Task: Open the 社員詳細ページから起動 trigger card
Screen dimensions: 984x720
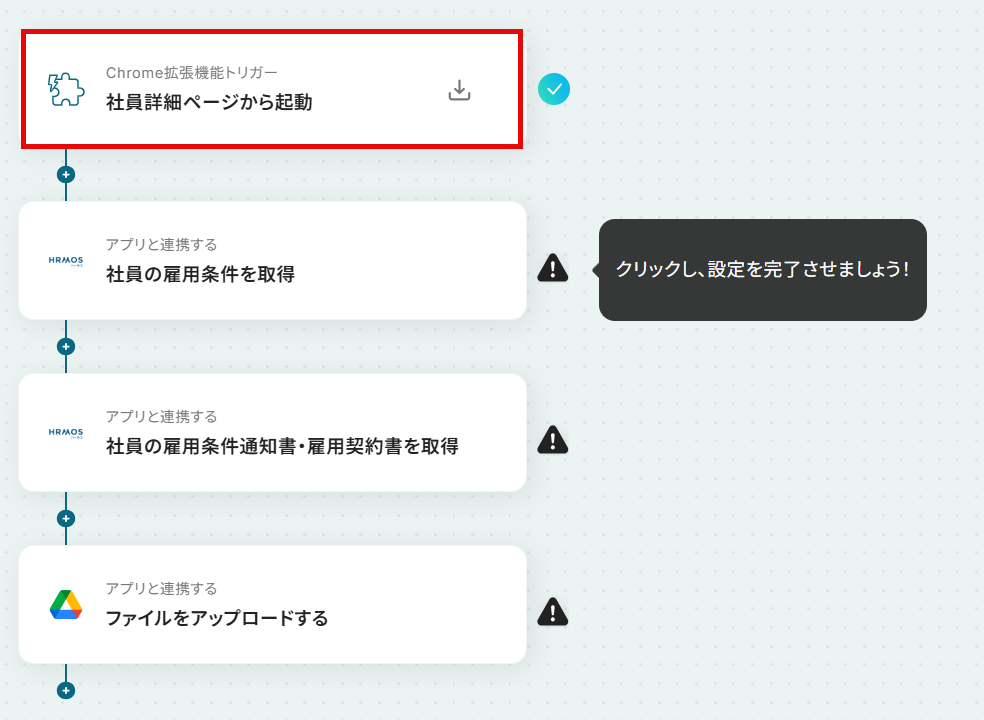Action: 272,89
